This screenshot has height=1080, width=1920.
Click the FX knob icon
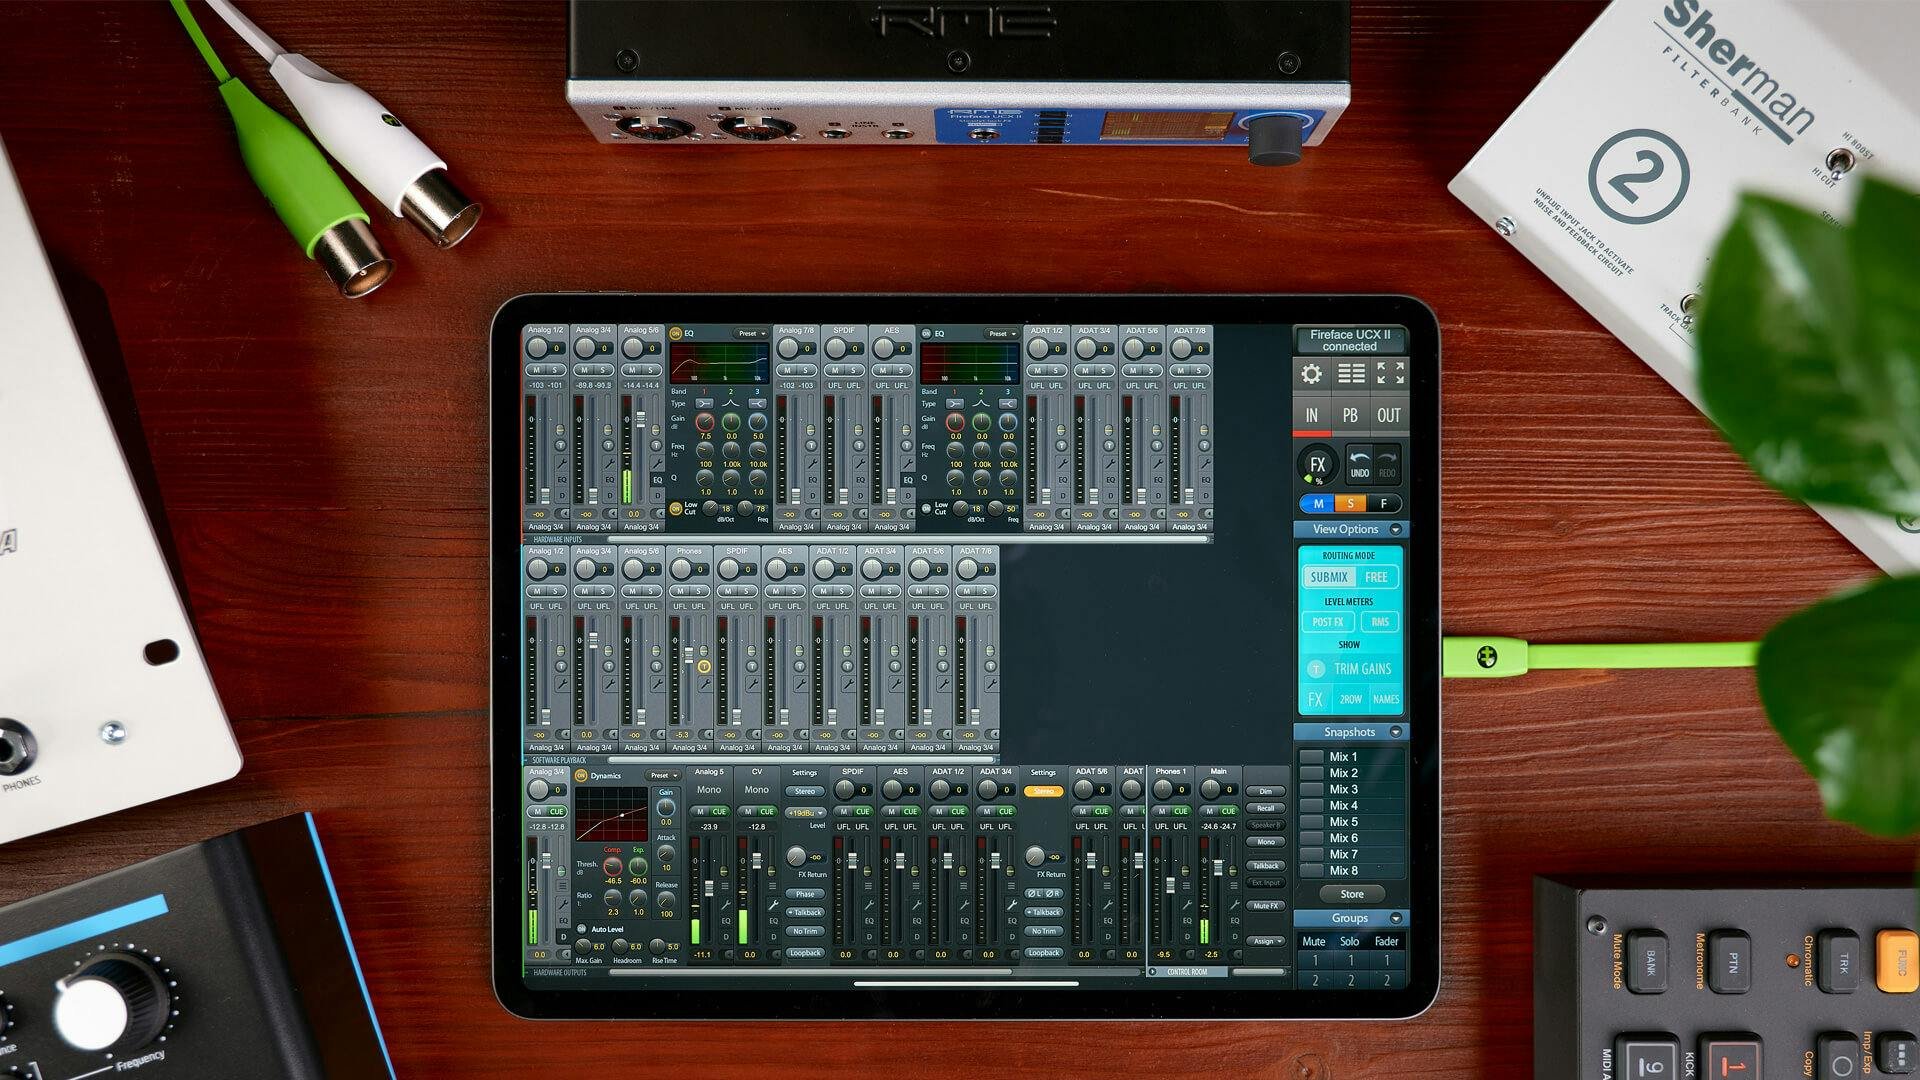click(x=1319, y=464)
